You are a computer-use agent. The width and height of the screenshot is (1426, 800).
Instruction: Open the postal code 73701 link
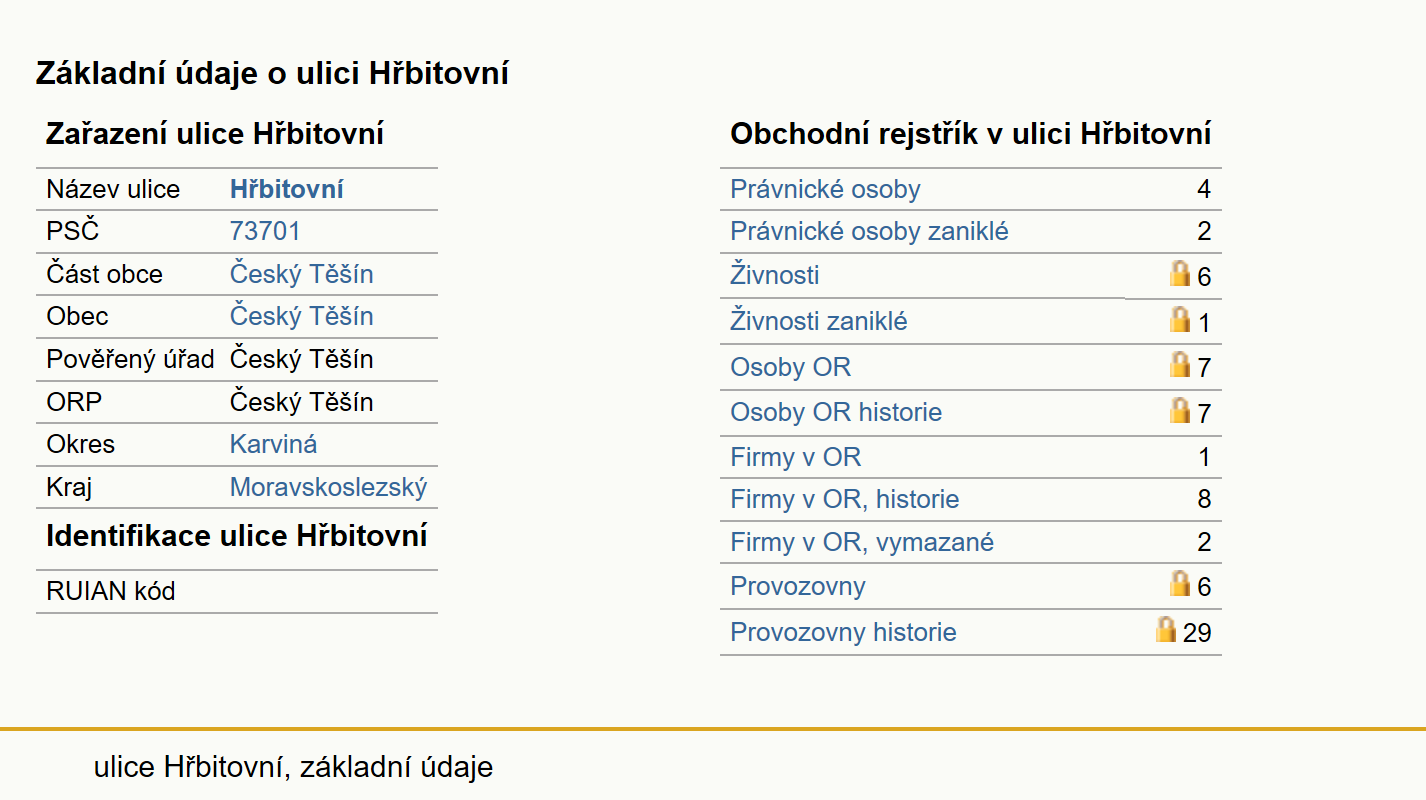pyautogui.click(x=265, y=231)
